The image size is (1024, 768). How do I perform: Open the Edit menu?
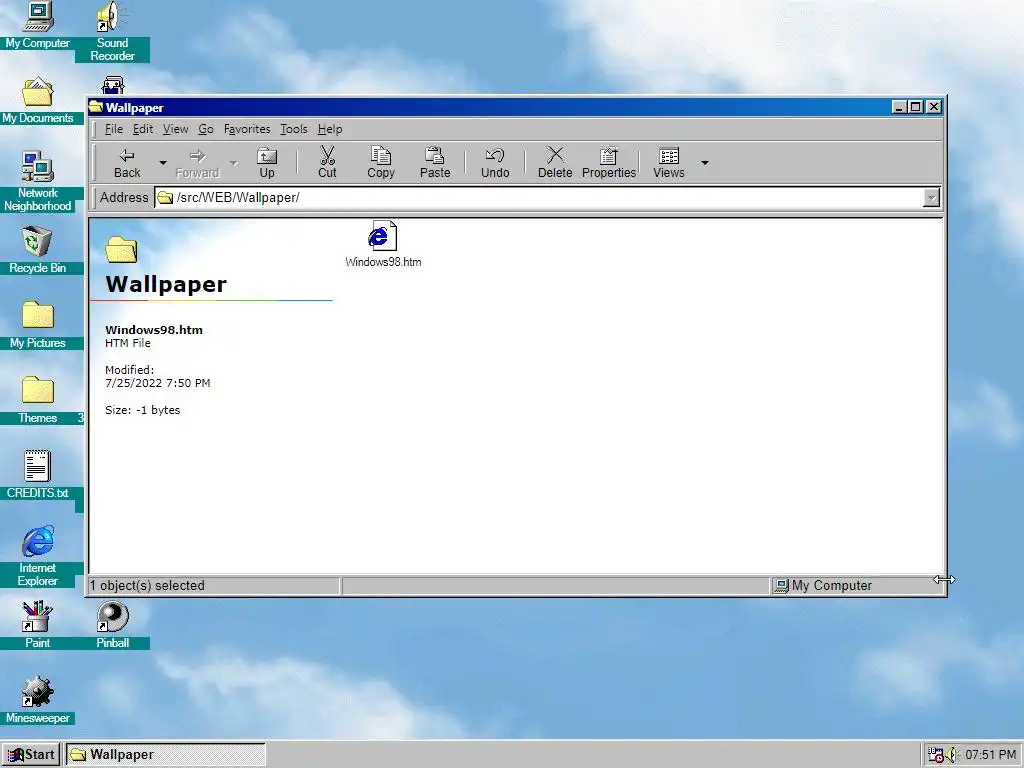[x=143, y=129]
